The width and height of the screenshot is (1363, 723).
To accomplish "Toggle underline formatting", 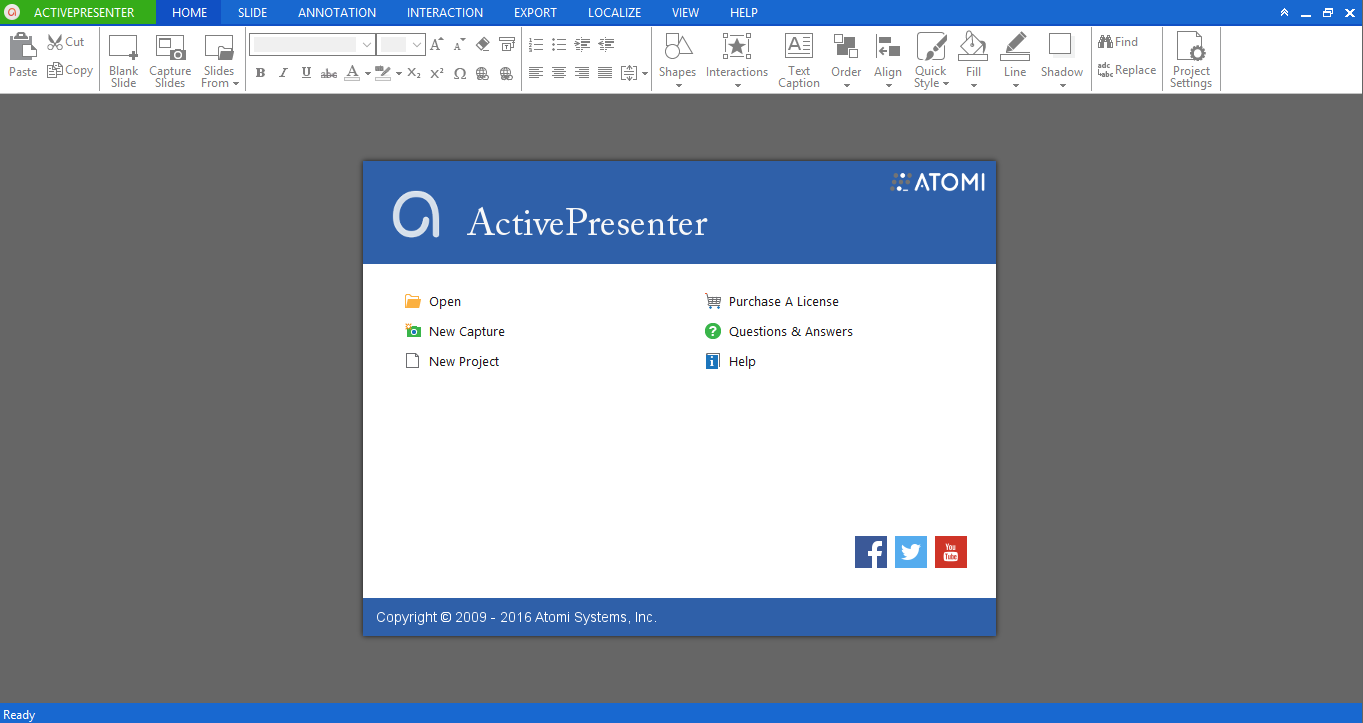I will 306,73.
